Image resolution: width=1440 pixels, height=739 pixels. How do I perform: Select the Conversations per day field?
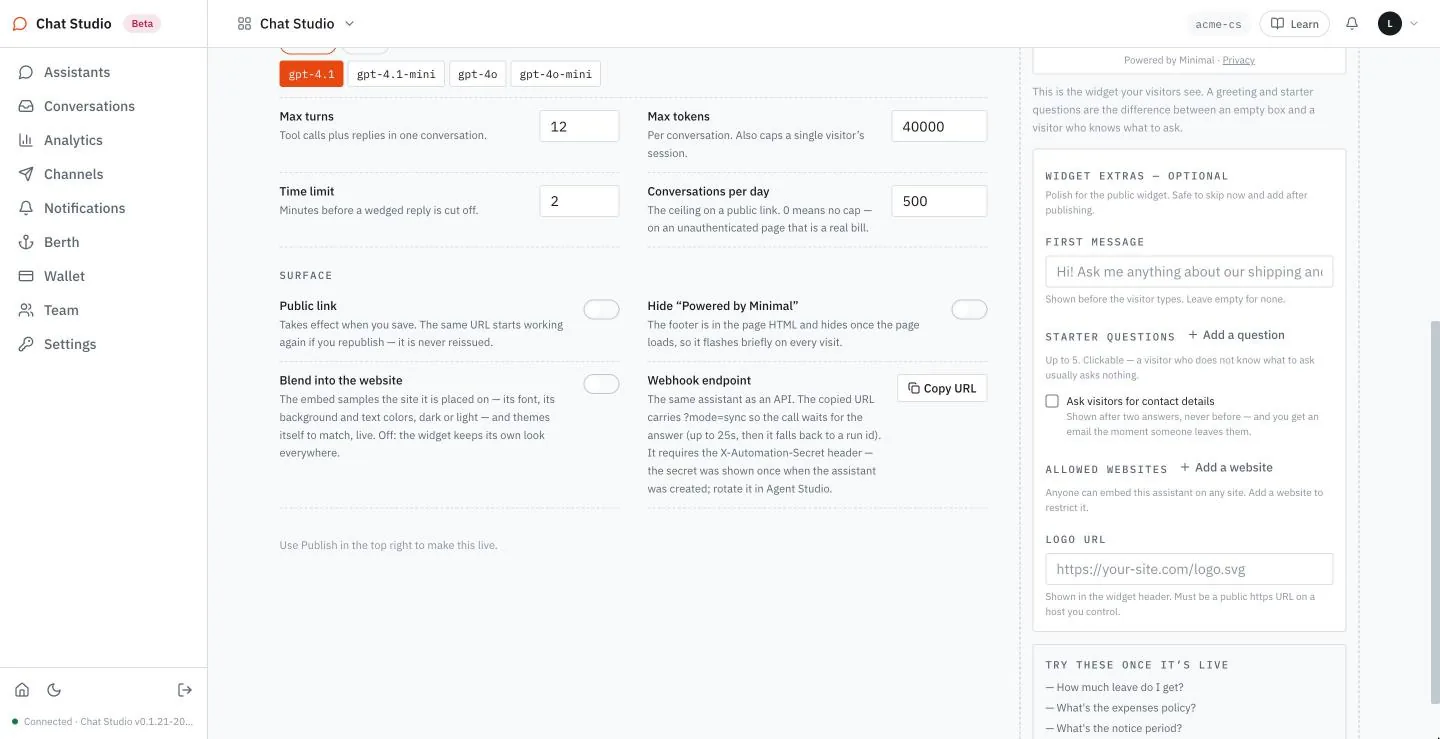click(x=939, y=201)
